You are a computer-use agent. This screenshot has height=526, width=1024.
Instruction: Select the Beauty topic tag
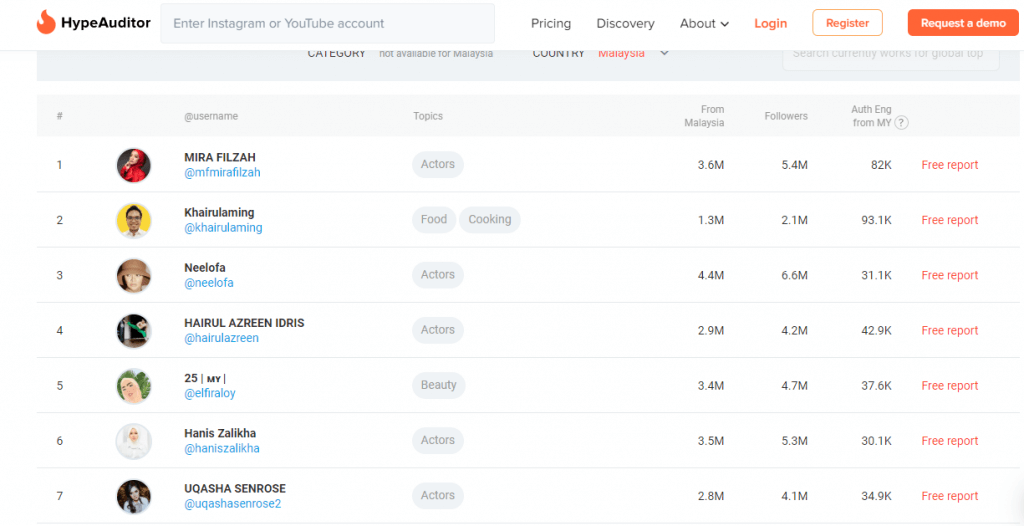(x=439, y=386)
